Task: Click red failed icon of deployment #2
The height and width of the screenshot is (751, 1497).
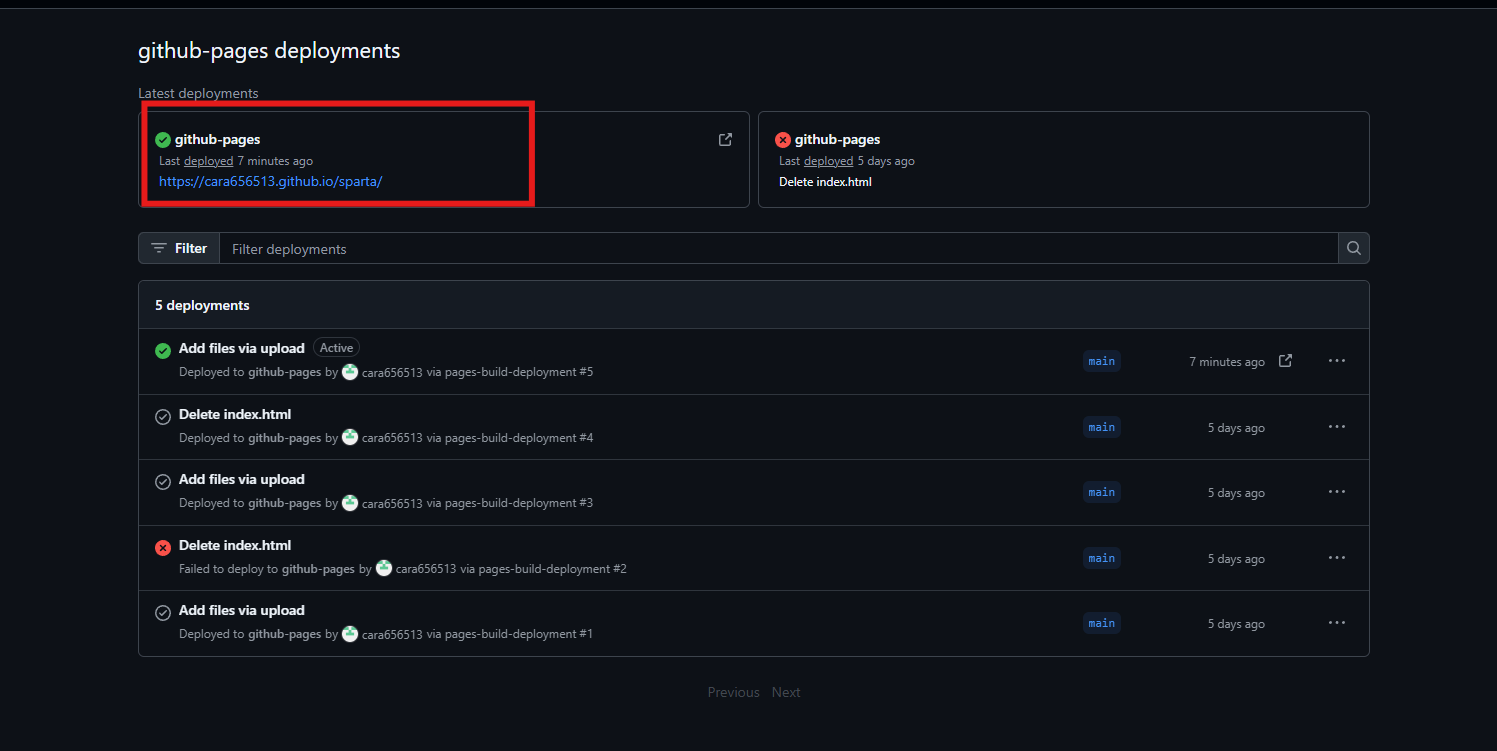Action: point(163,548)
